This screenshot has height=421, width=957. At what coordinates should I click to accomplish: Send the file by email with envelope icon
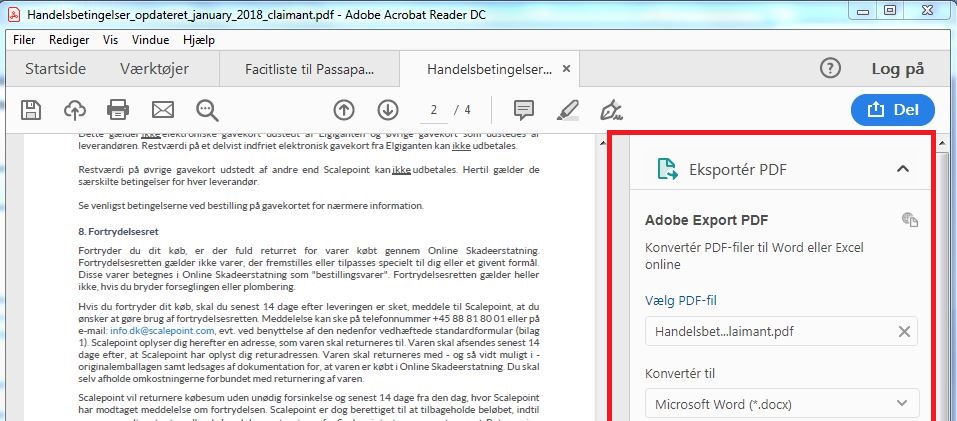(x=162, y=110)
